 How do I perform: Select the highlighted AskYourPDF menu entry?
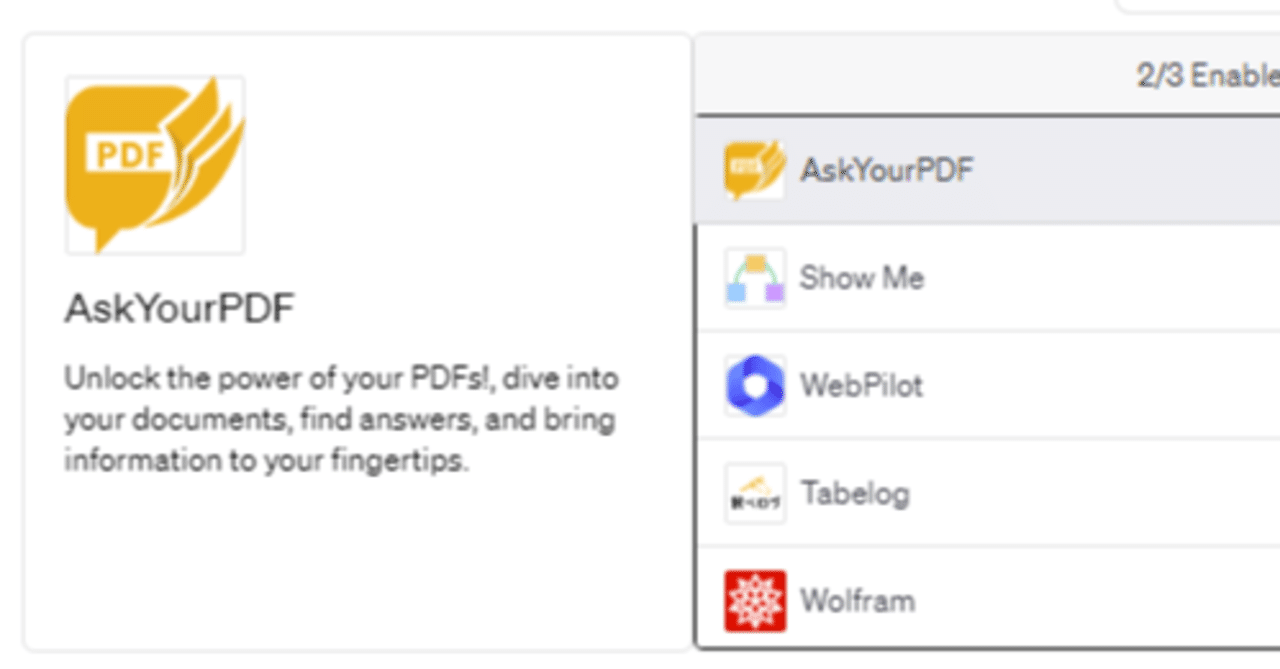885,169
